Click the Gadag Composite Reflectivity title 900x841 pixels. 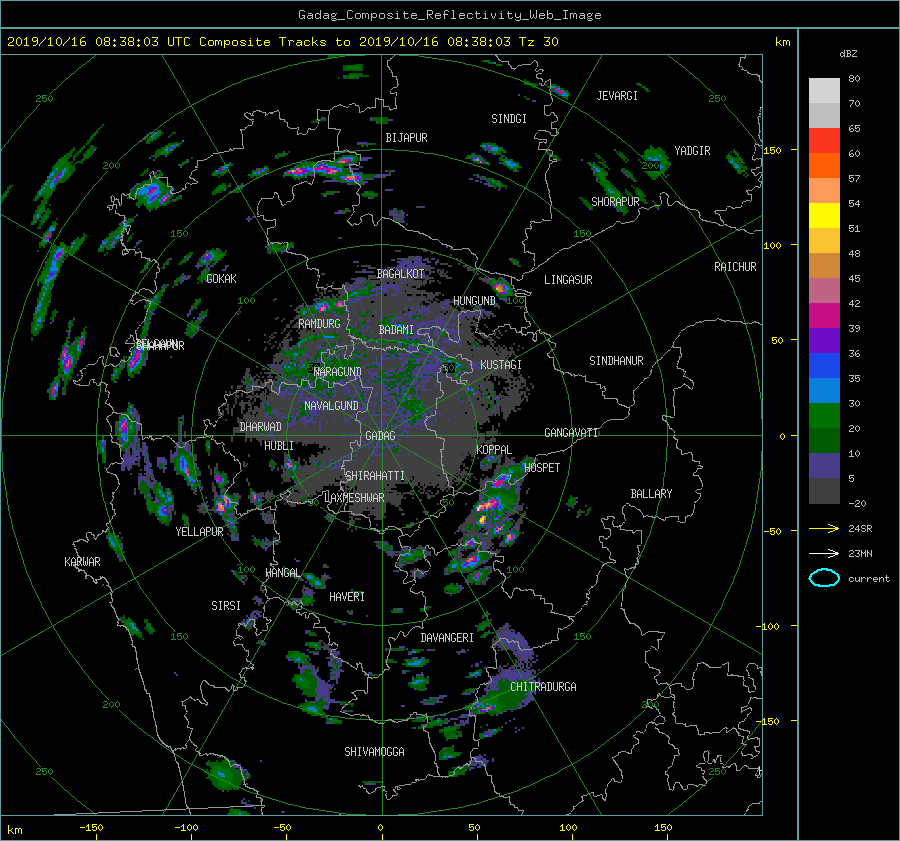(x=449, y=15)
